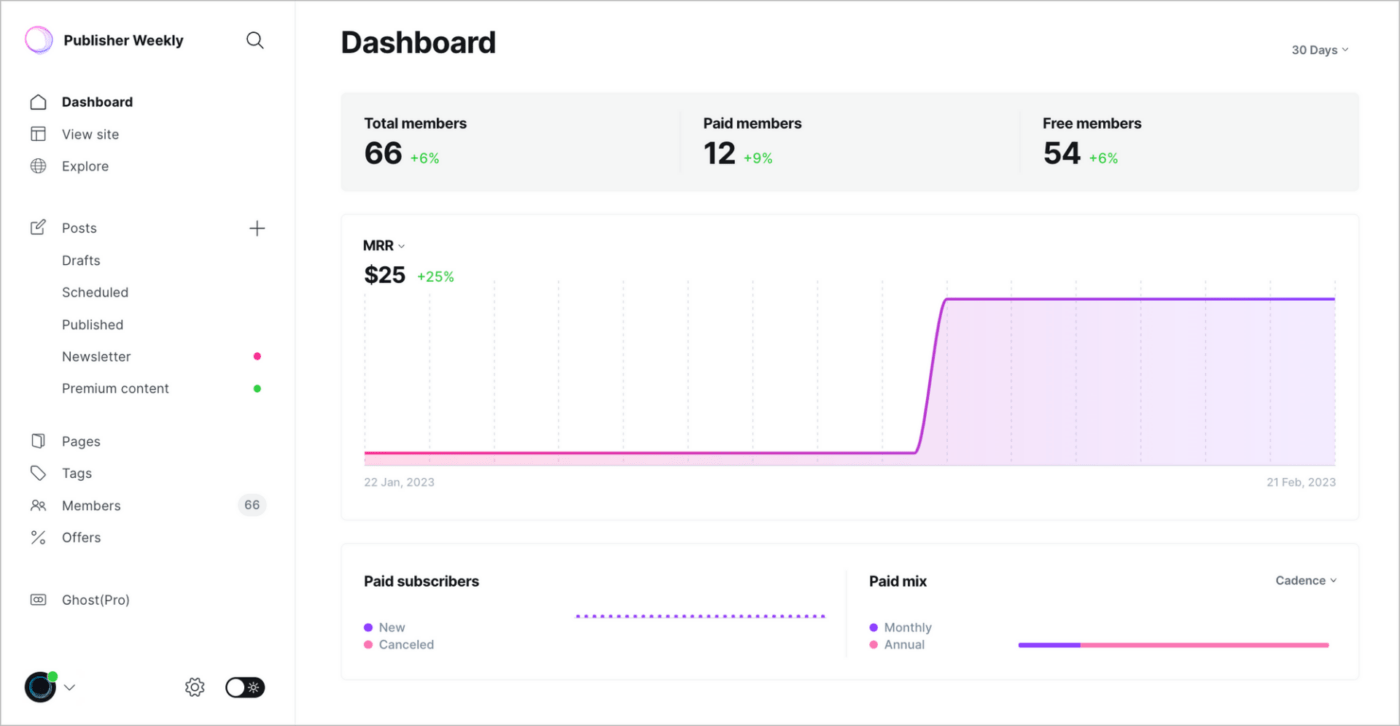Open the 30 Days range dropdown

coord(1320,50)
